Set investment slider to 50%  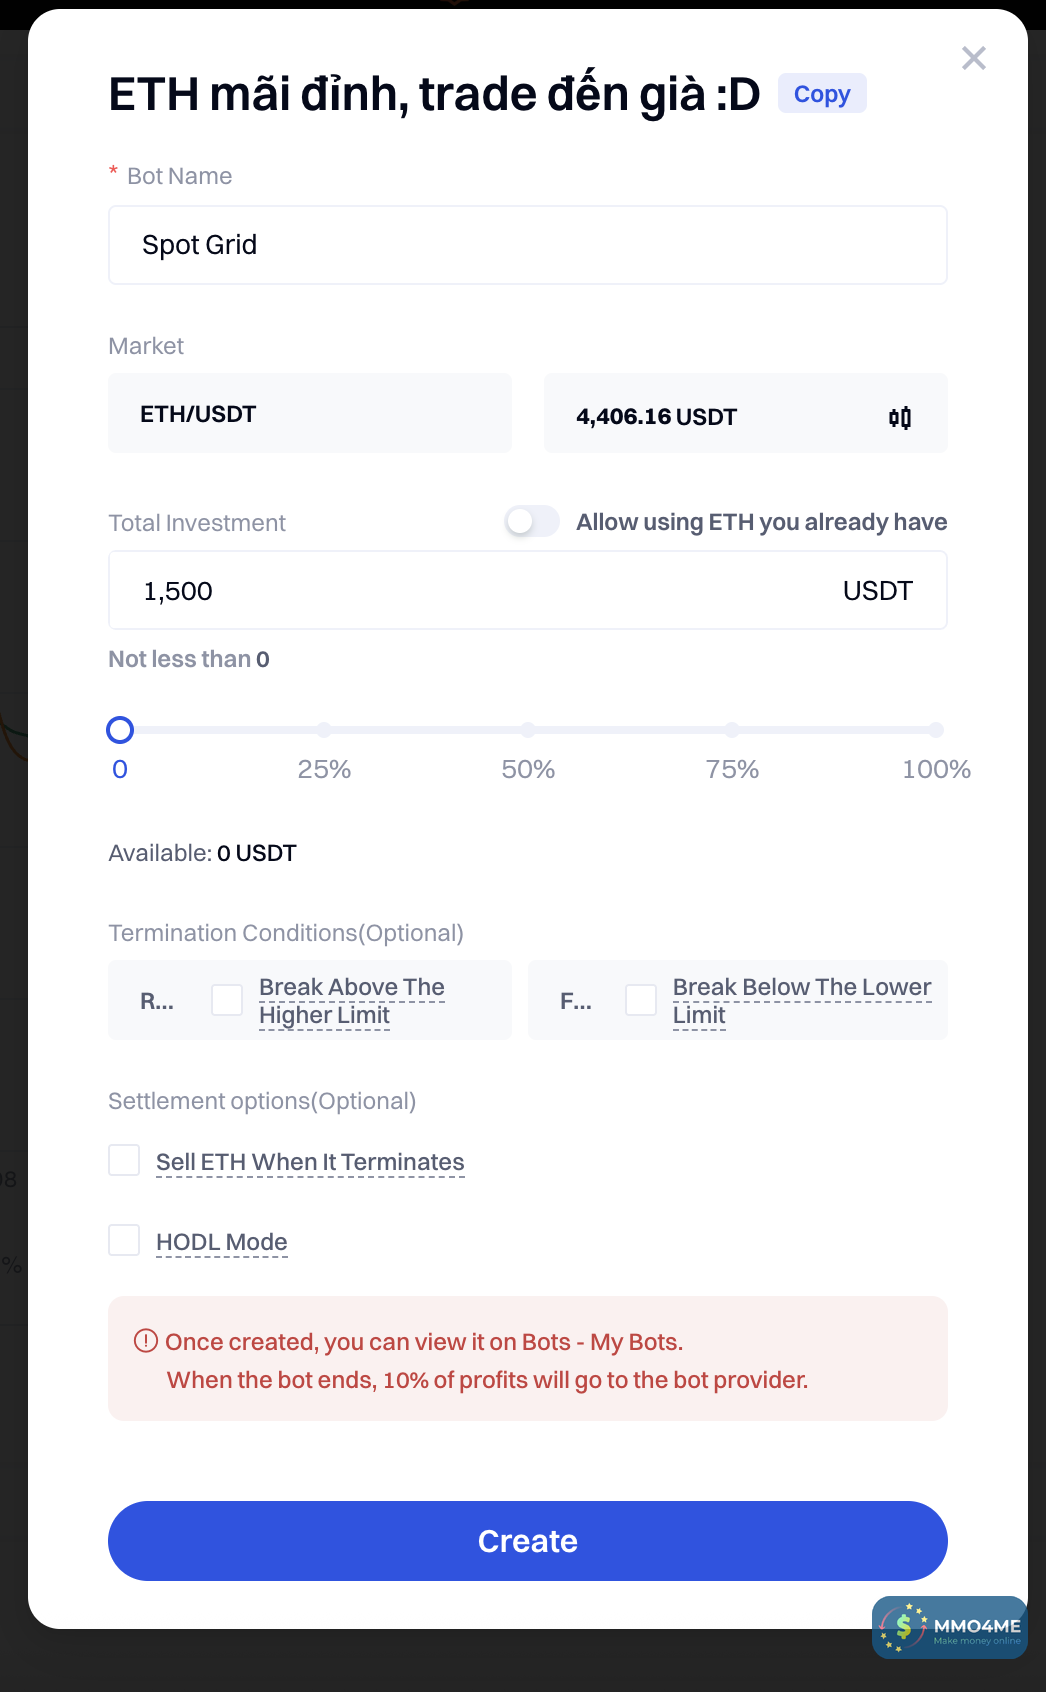(528, 730)
